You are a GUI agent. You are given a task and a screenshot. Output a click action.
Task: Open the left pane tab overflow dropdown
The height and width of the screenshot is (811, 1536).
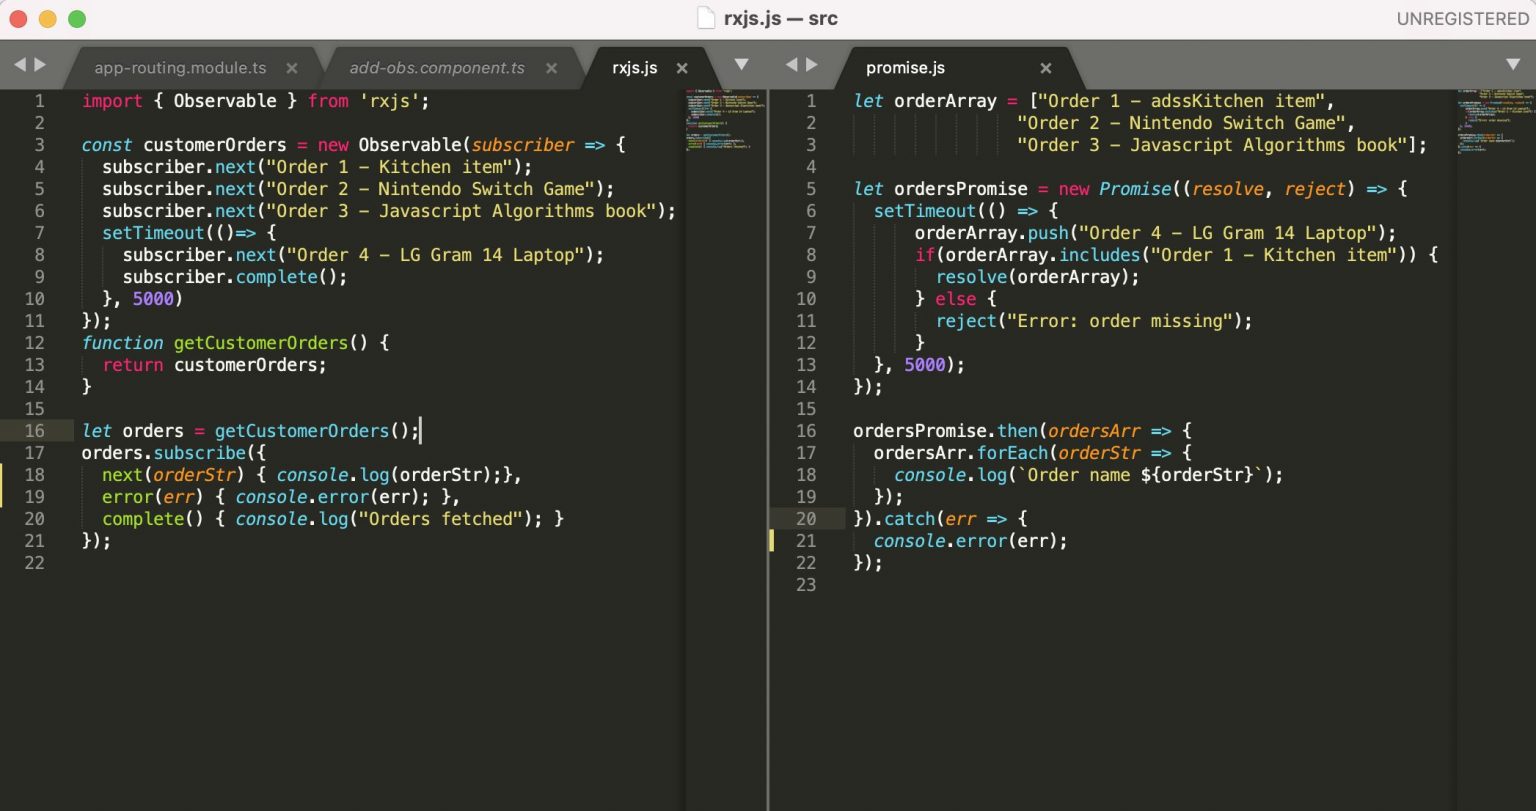(741, 63)
